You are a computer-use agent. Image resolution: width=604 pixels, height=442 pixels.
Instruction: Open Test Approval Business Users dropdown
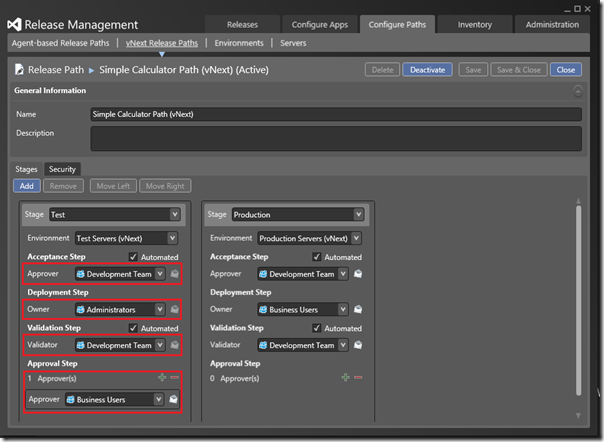158,399
